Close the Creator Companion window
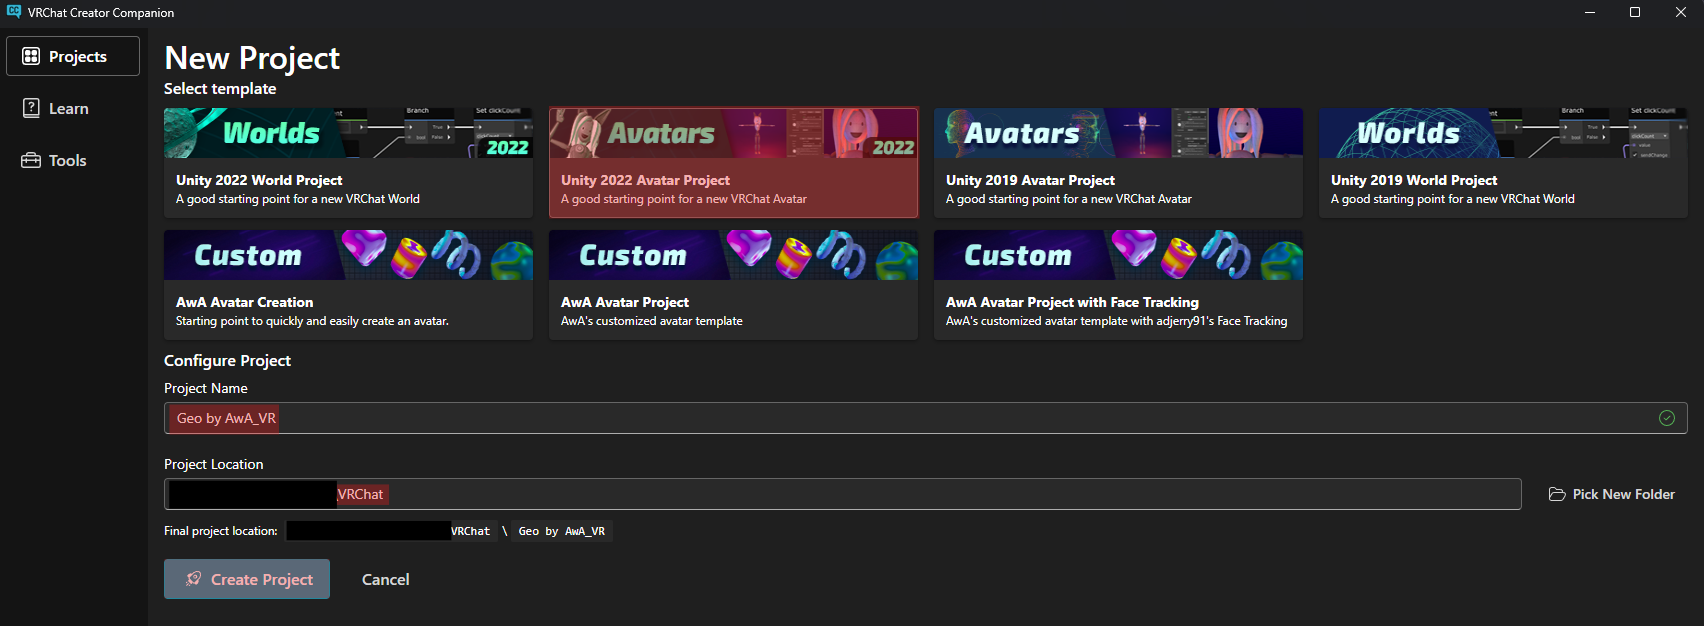This screenshot has width=1704, height=626. (1681, 12)
